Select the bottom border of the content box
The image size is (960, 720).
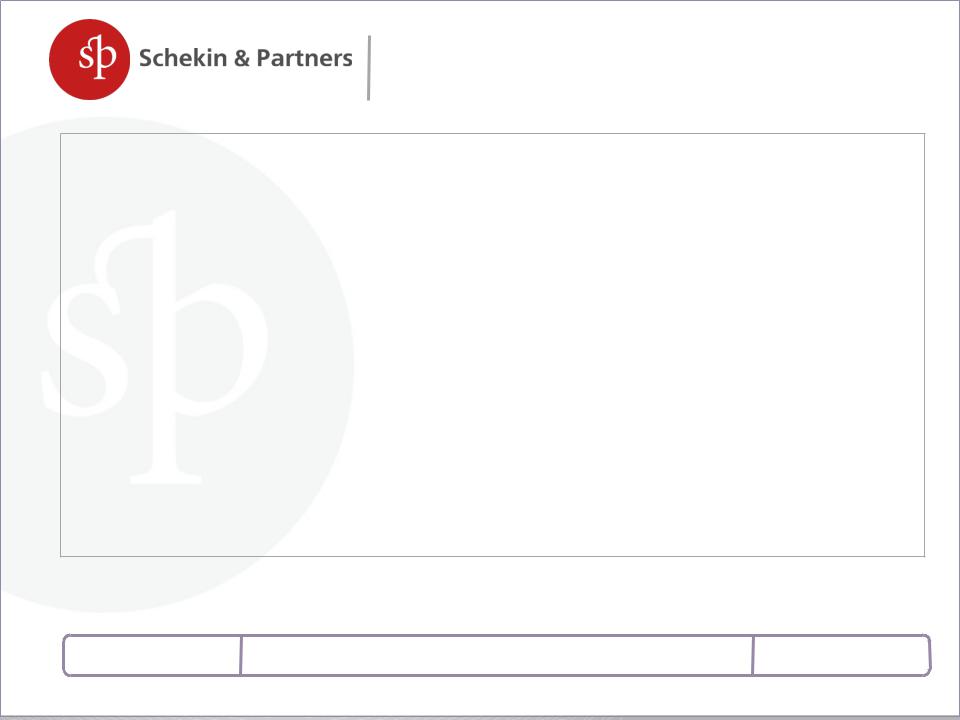[x=492, y=557]
